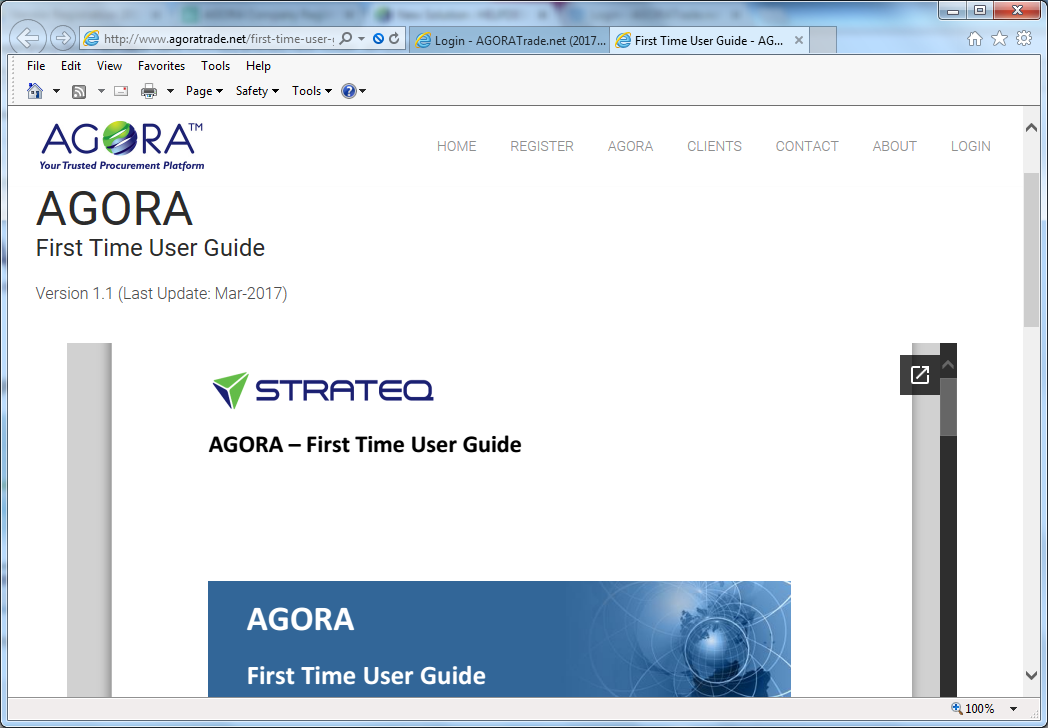
Task: Open the View menu
Action: click(109, 66)
